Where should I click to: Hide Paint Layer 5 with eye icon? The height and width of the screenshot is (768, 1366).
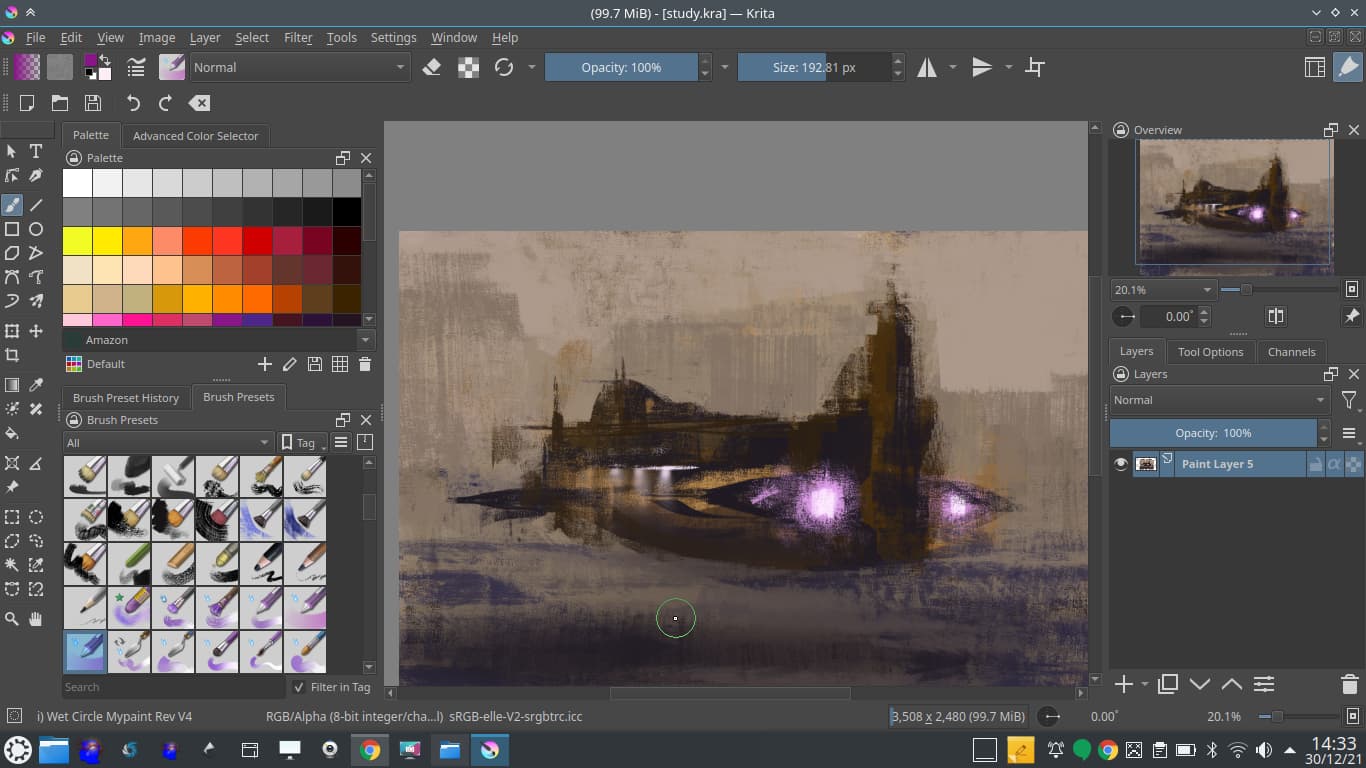coord(1121,464)
